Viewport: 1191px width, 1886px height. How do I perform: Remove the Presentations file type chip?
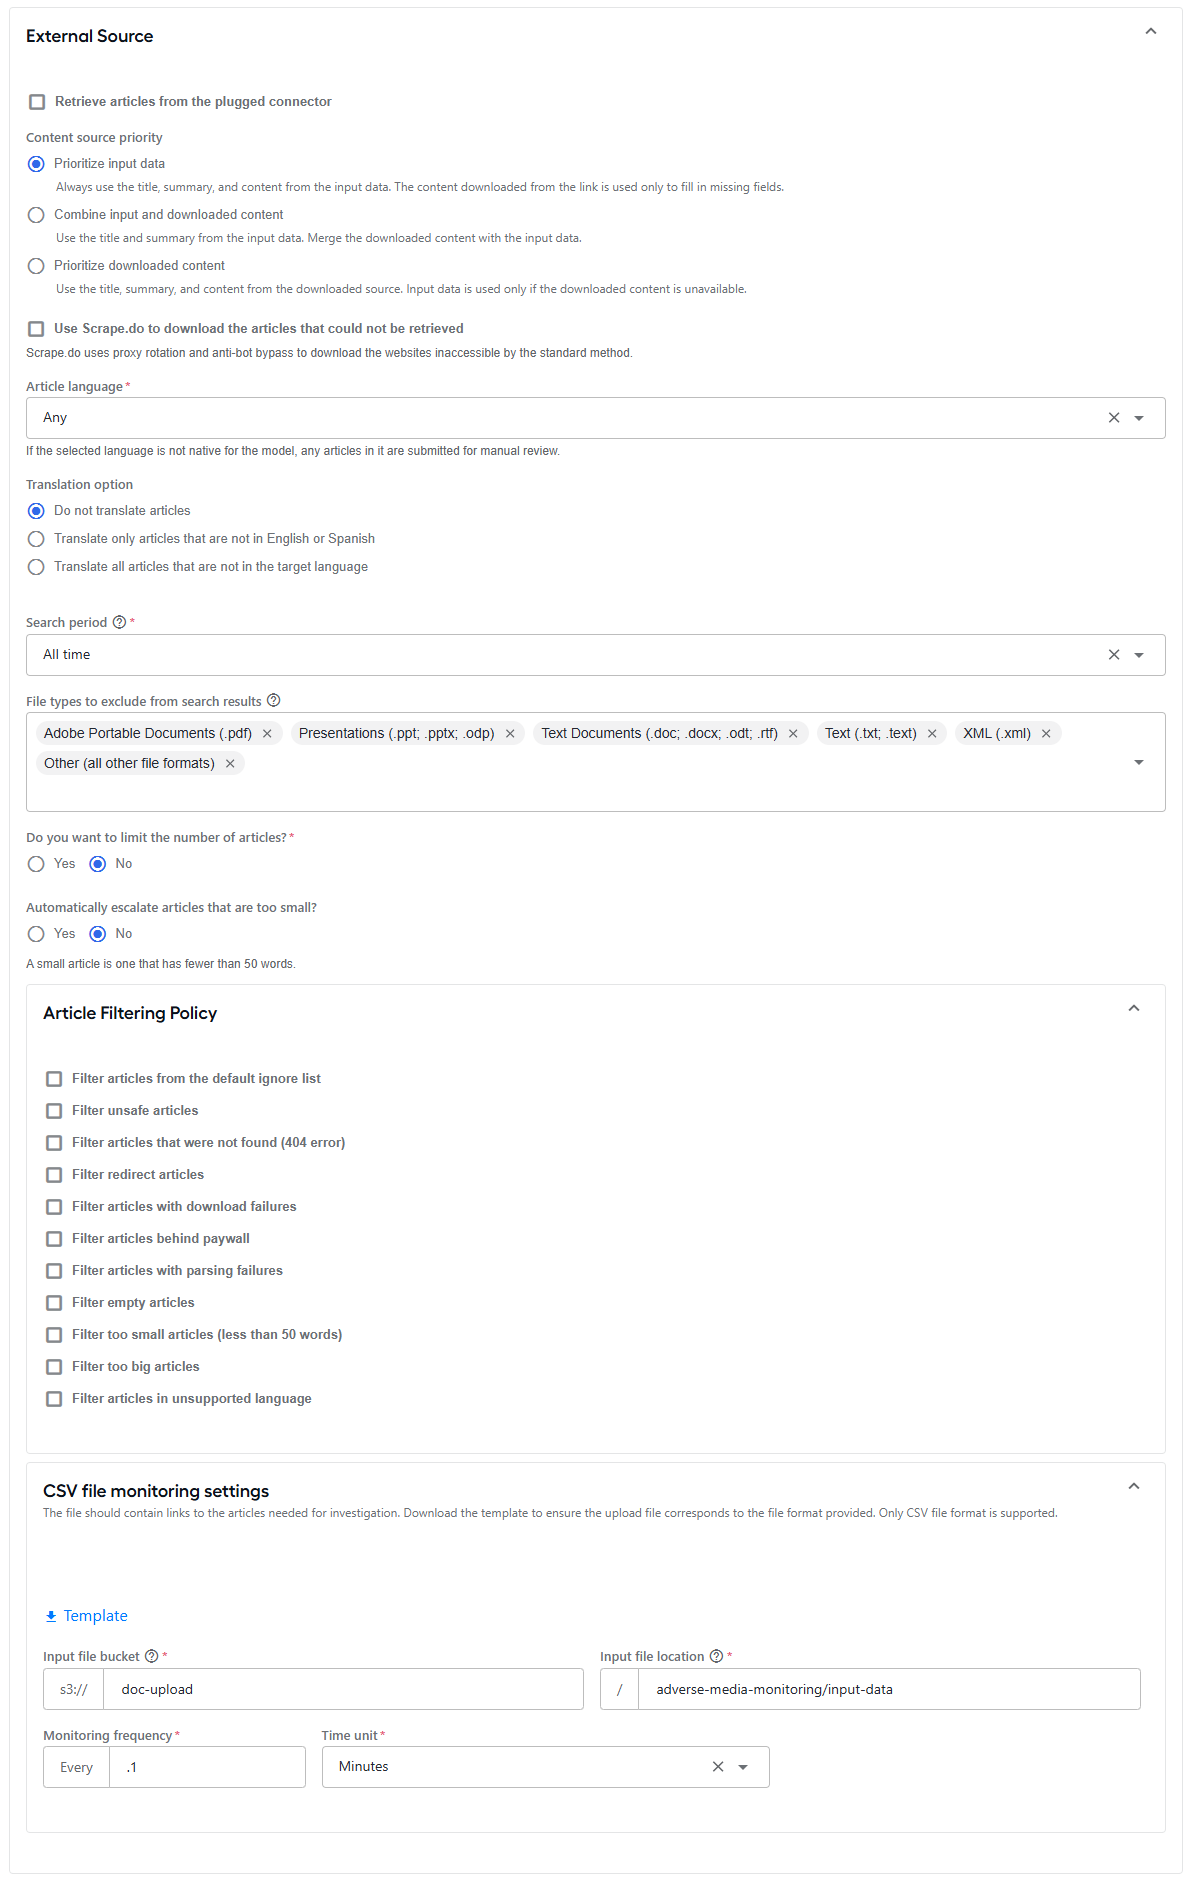pyautogui.click(x=510, y=734)
